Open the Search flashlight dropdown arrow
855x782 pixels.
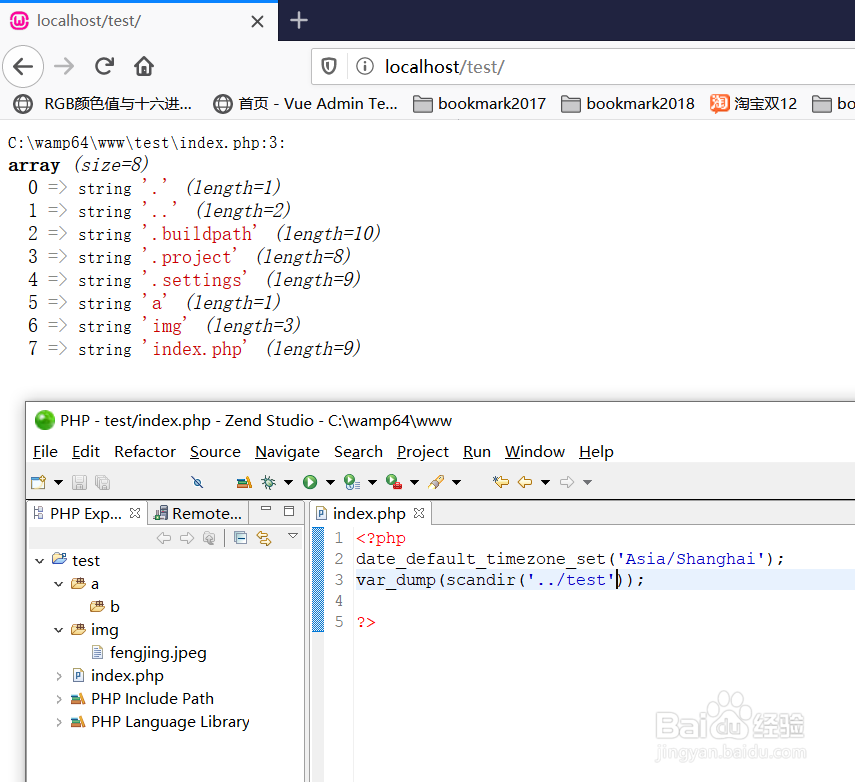click(457, 482)
